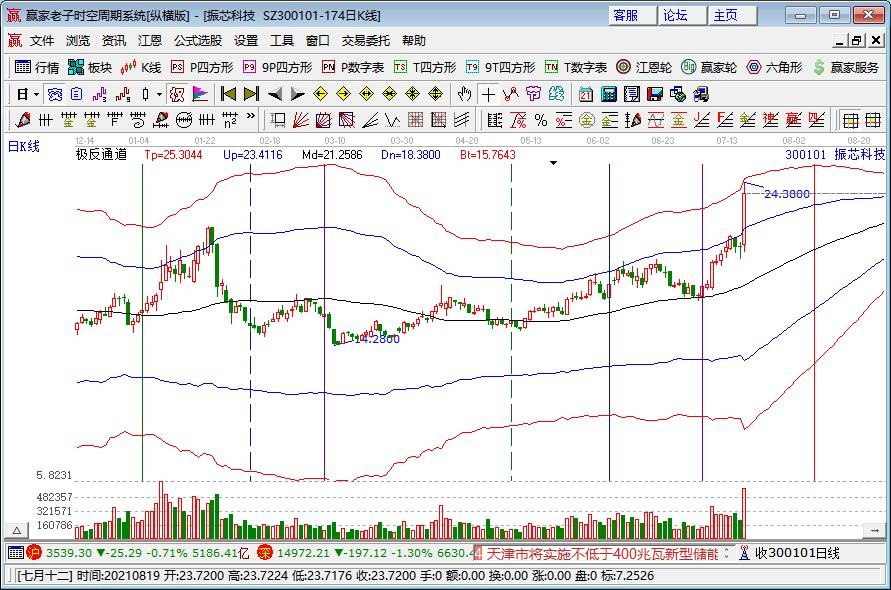
Task: Open the 江恩 menu
Action: (149, 41)
